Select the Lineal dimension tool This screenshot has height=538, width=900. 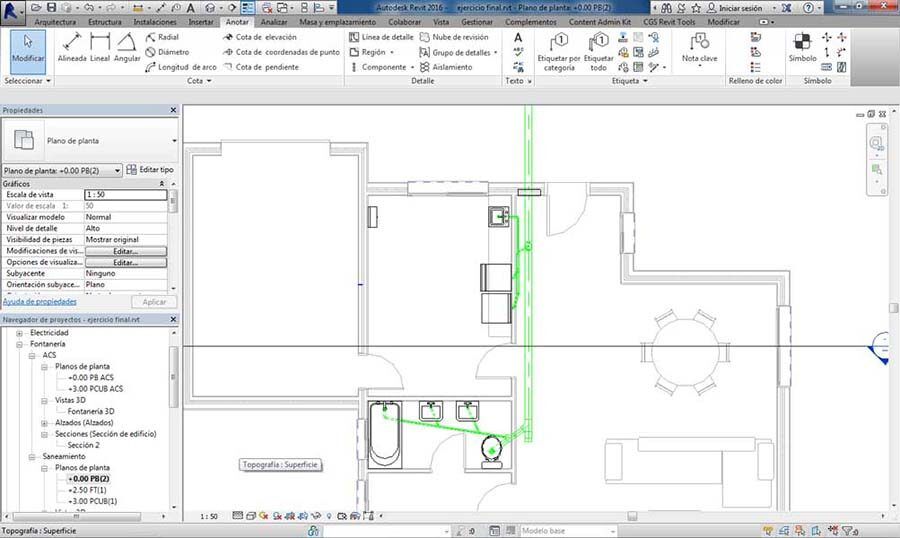[x=100, y=48]
